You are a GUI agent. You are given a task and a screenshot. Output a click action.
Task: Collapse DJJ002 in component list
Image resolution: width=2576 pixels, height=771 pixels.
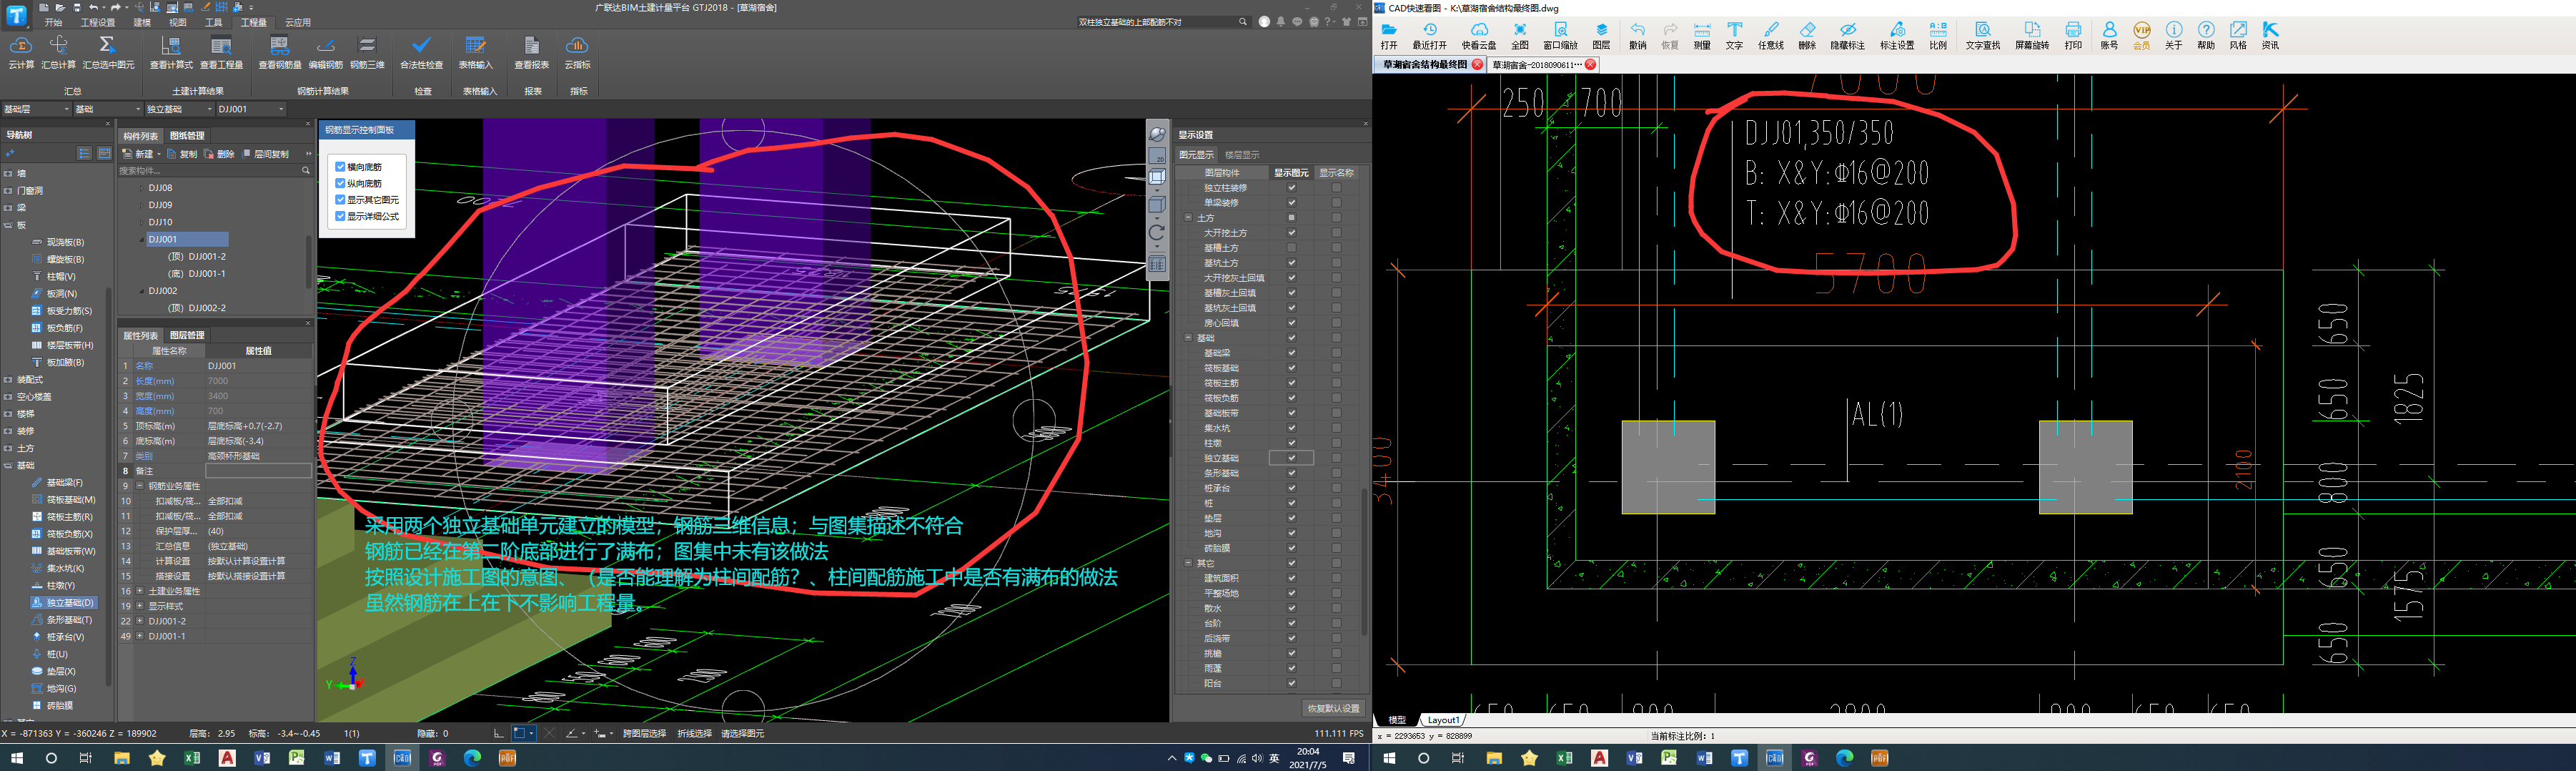(142, 291)
